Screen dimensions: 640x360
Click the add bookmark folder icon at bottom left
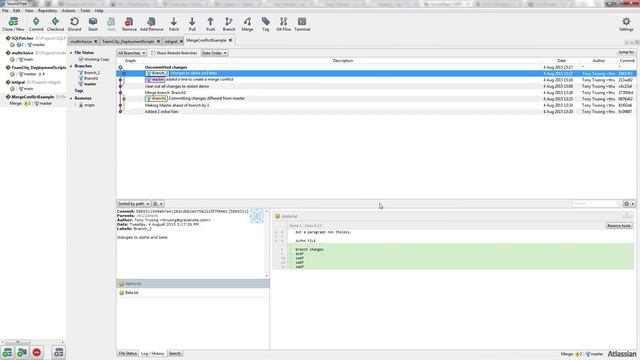coord(22,352)
